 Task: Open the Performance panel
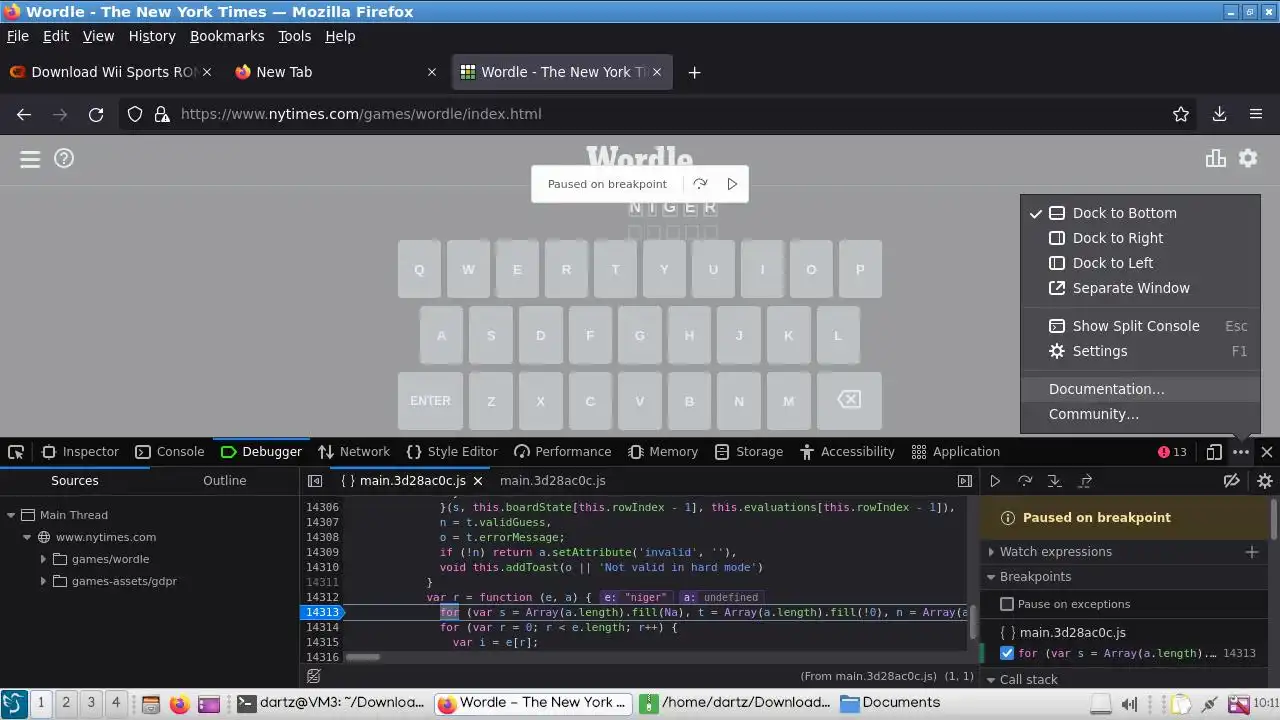point(562,452)
